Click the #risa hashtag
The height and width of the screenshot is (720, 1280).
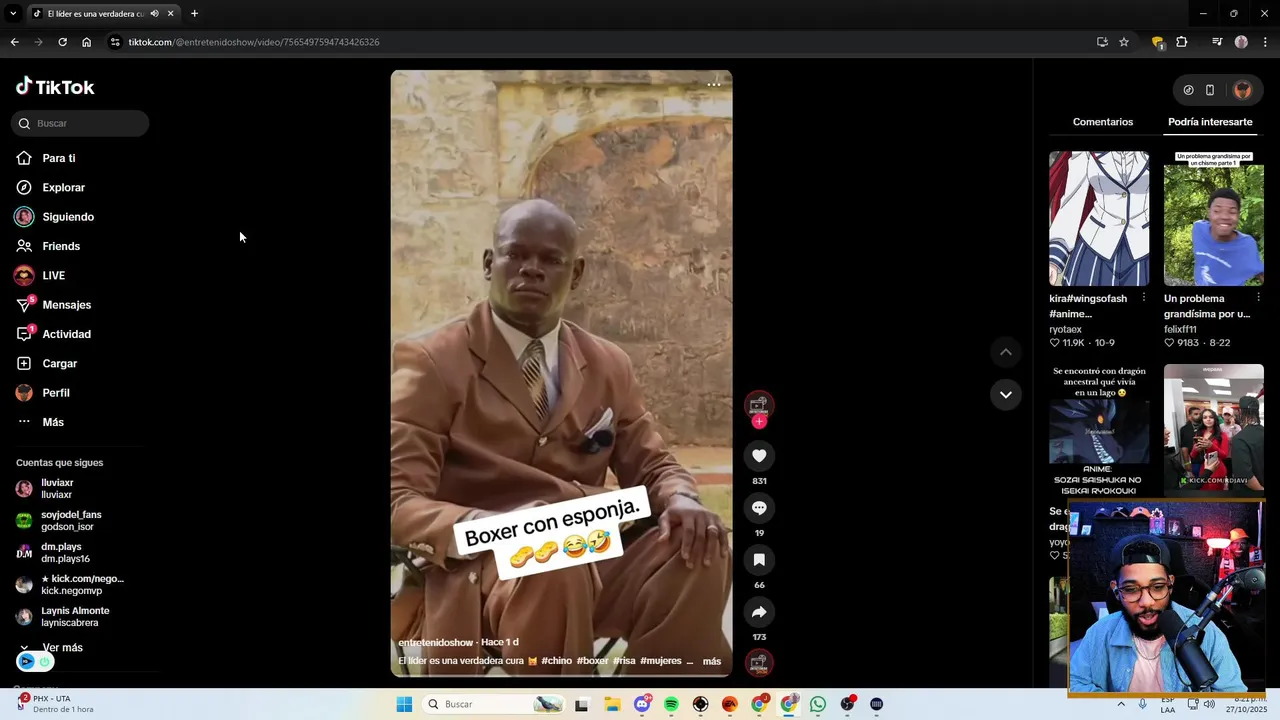point(624,661)
